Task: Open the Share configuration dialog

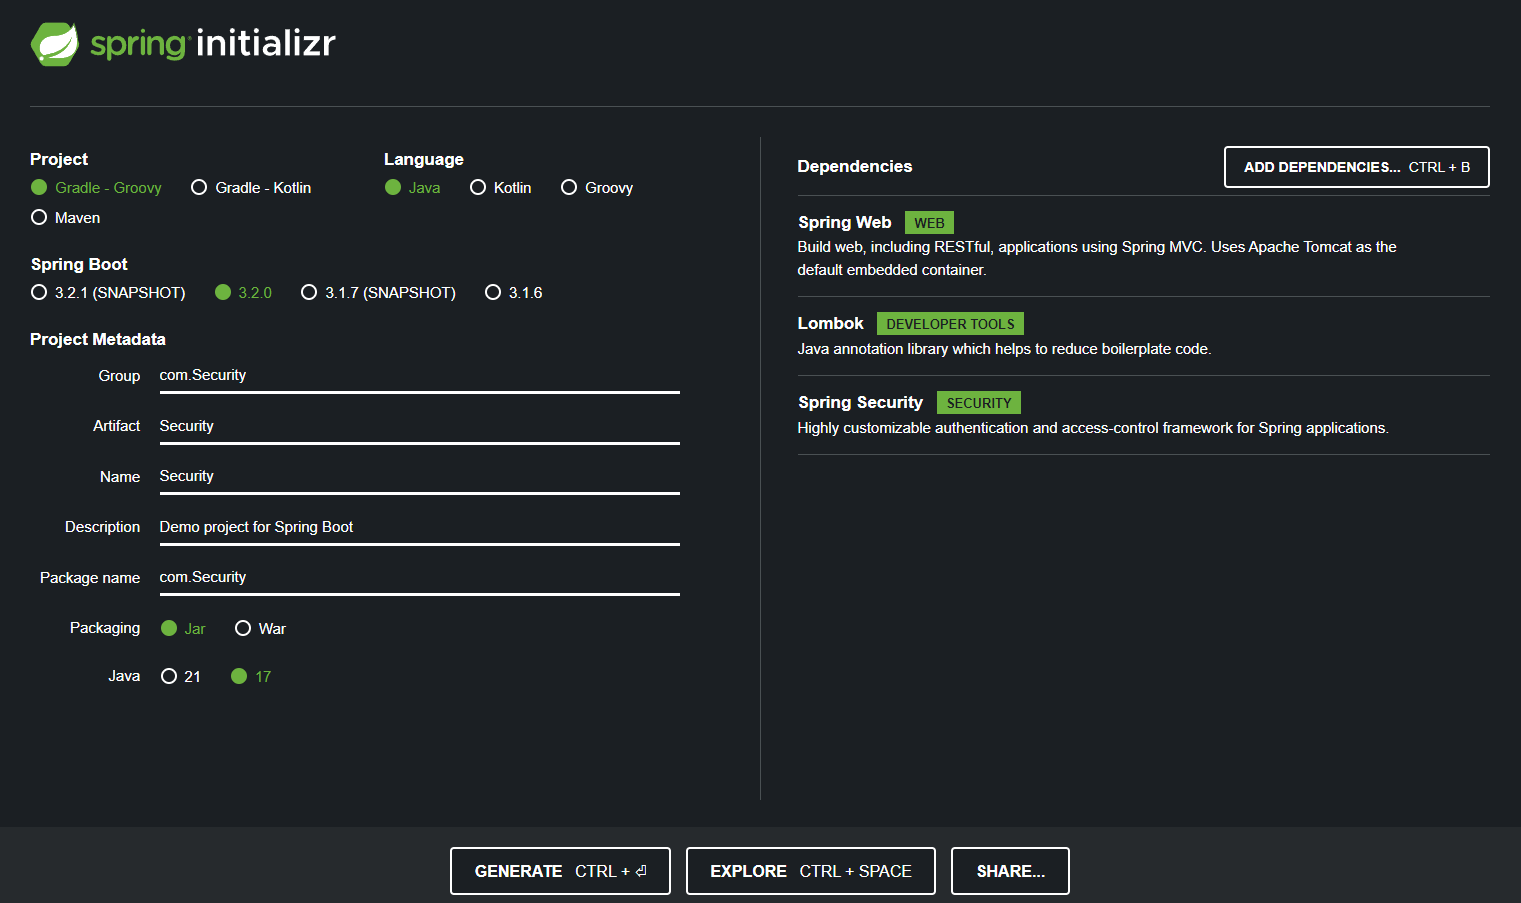Action: click(1010, 871)
